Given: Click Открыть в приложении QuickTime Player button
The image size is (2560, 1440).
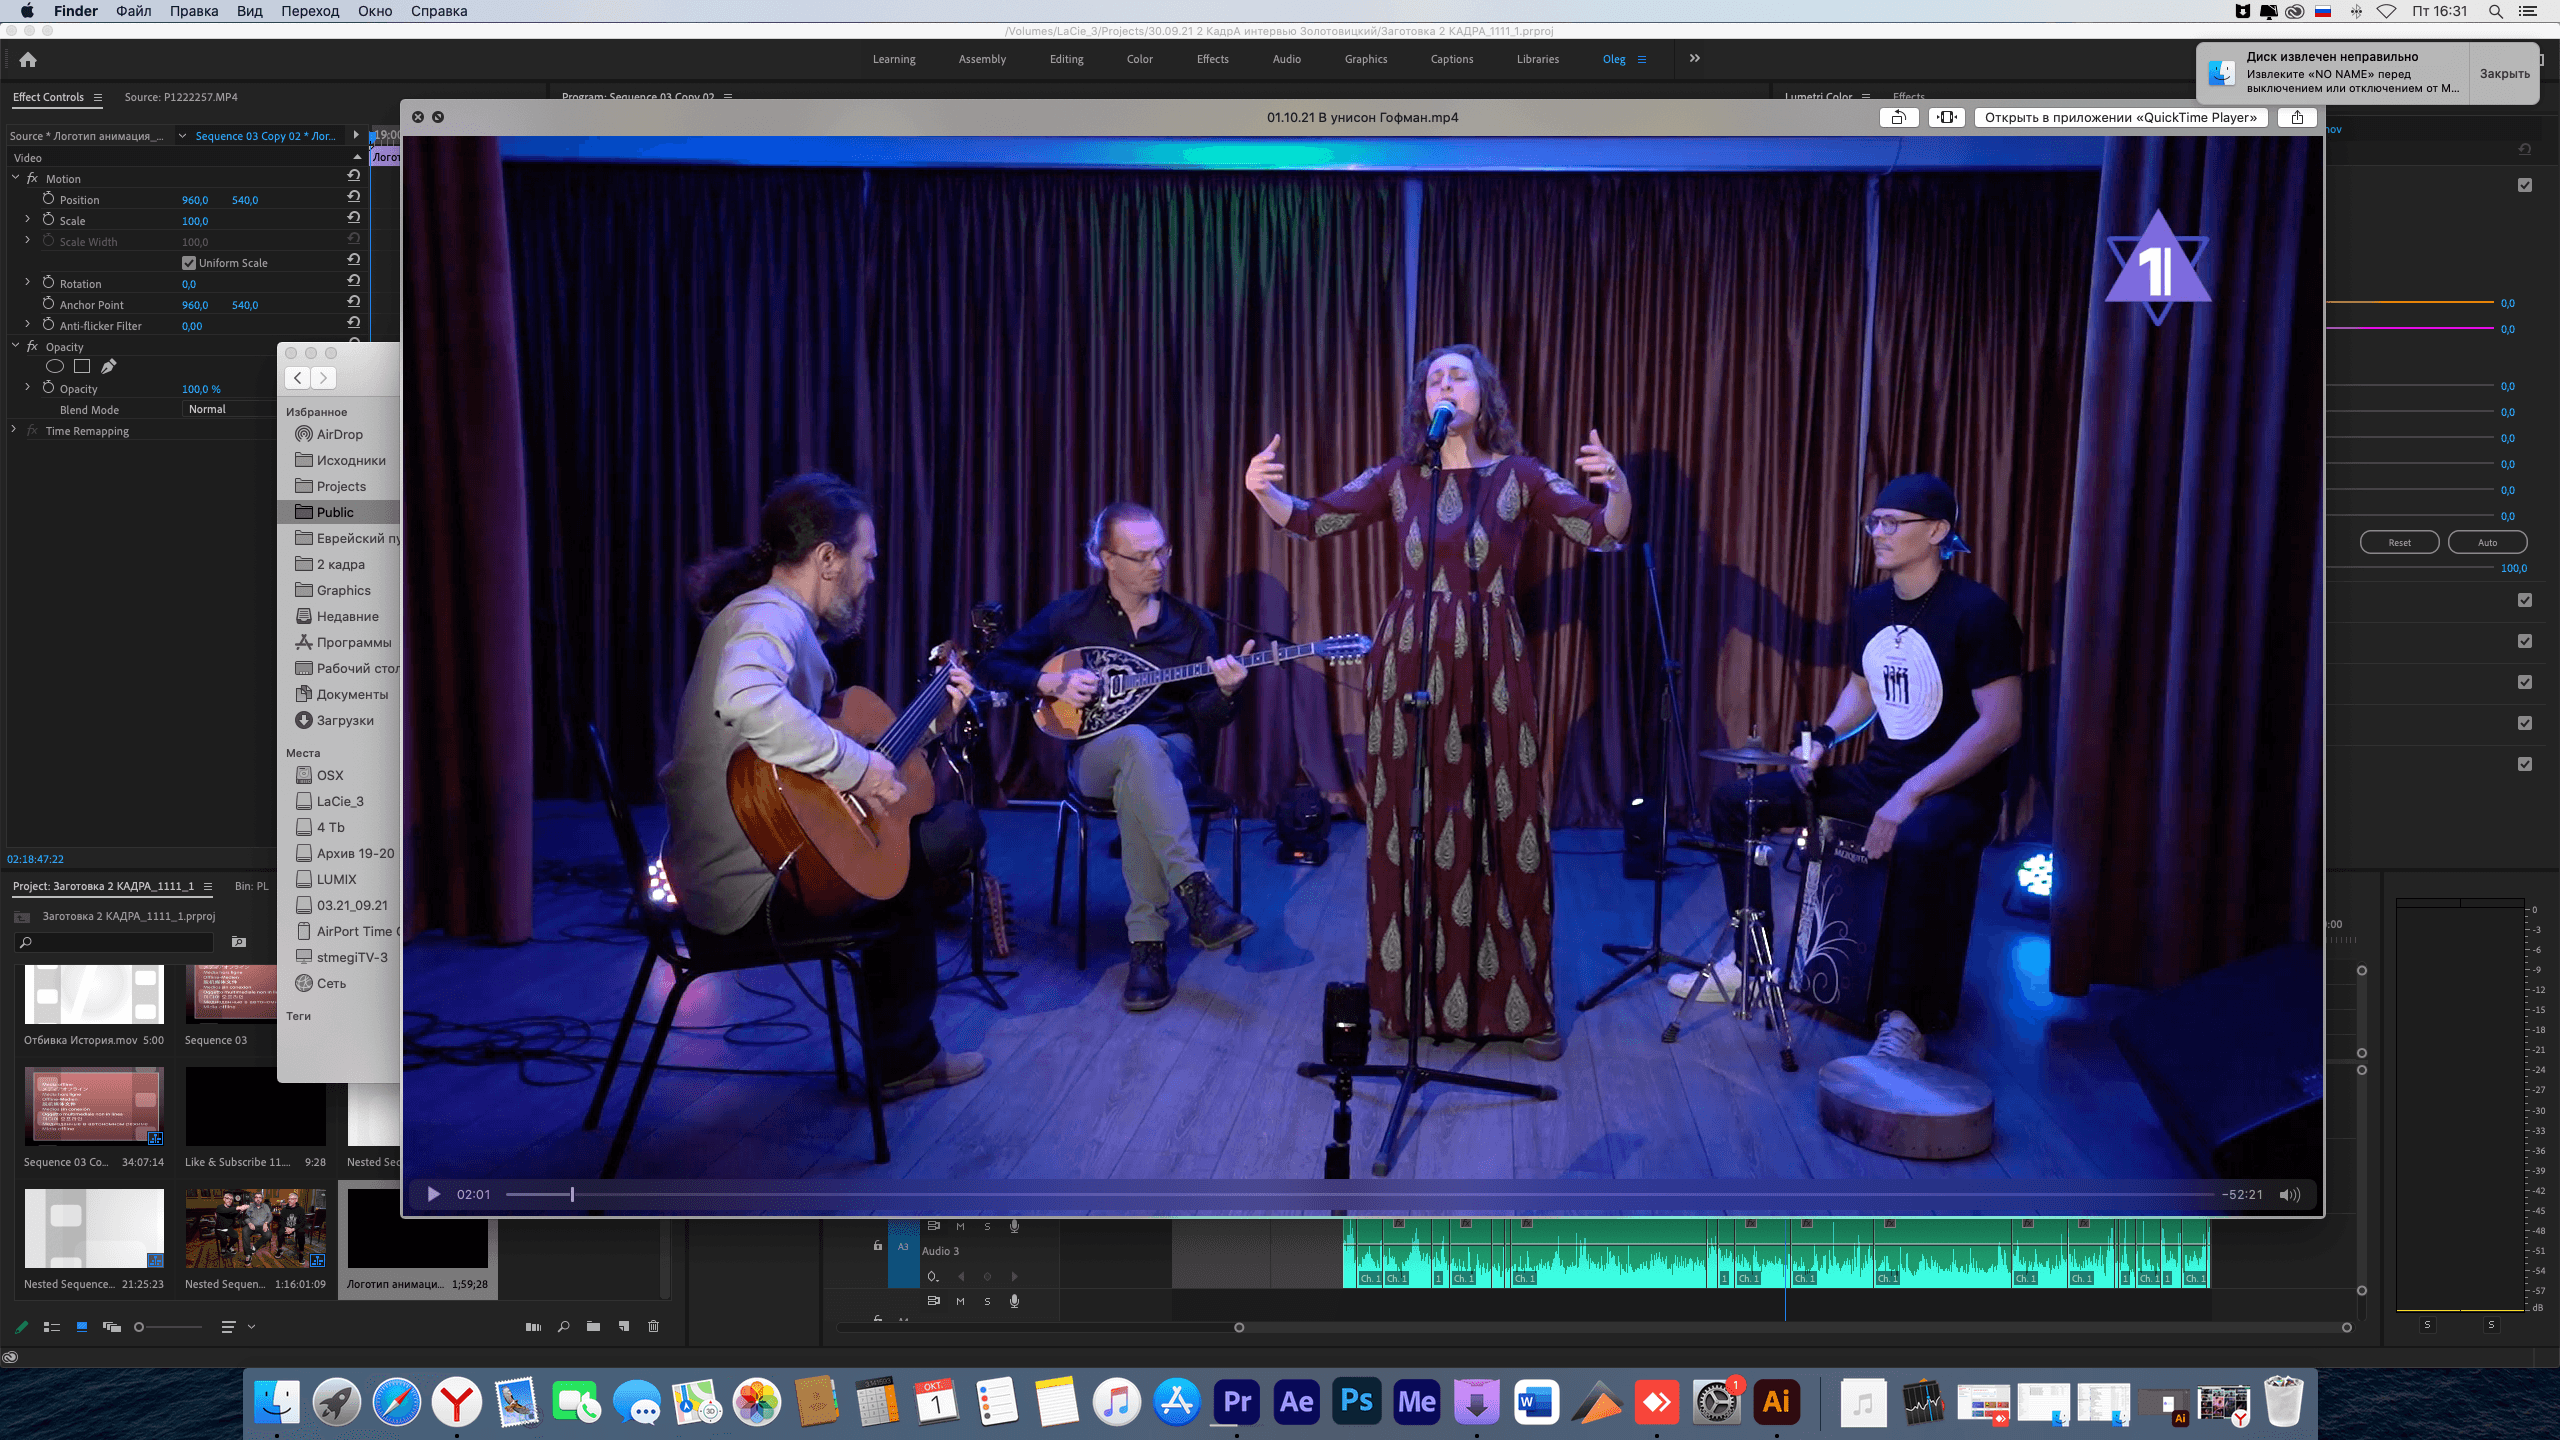Looking at the screenshot, I should point(2121,117).
